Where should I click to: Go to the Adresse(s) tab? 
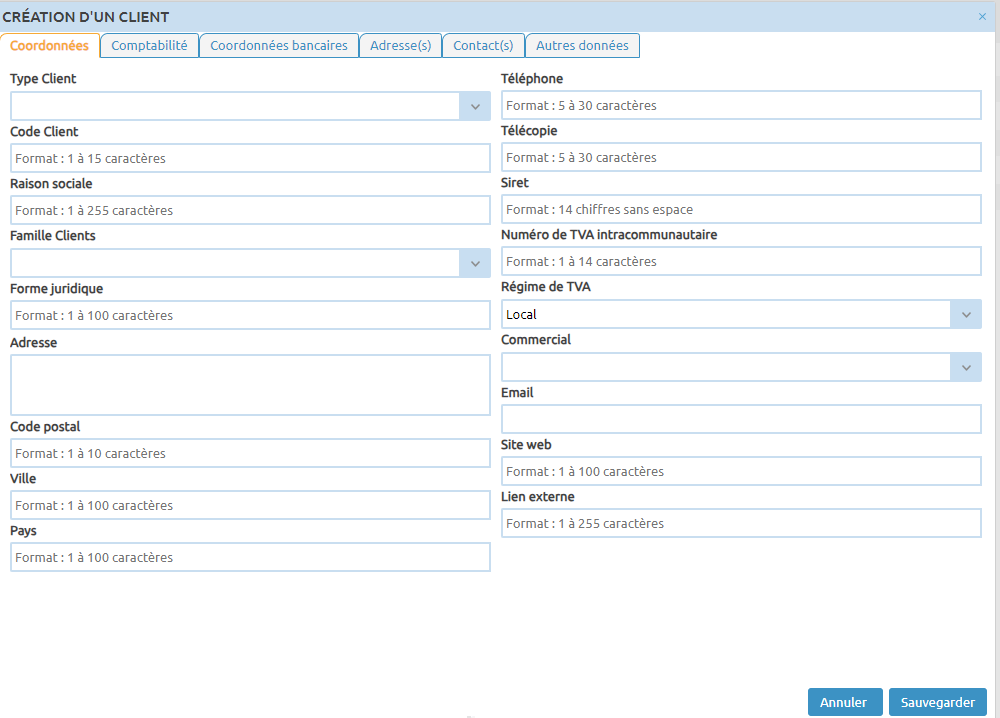pyautogui.click(x=400, y=46)
